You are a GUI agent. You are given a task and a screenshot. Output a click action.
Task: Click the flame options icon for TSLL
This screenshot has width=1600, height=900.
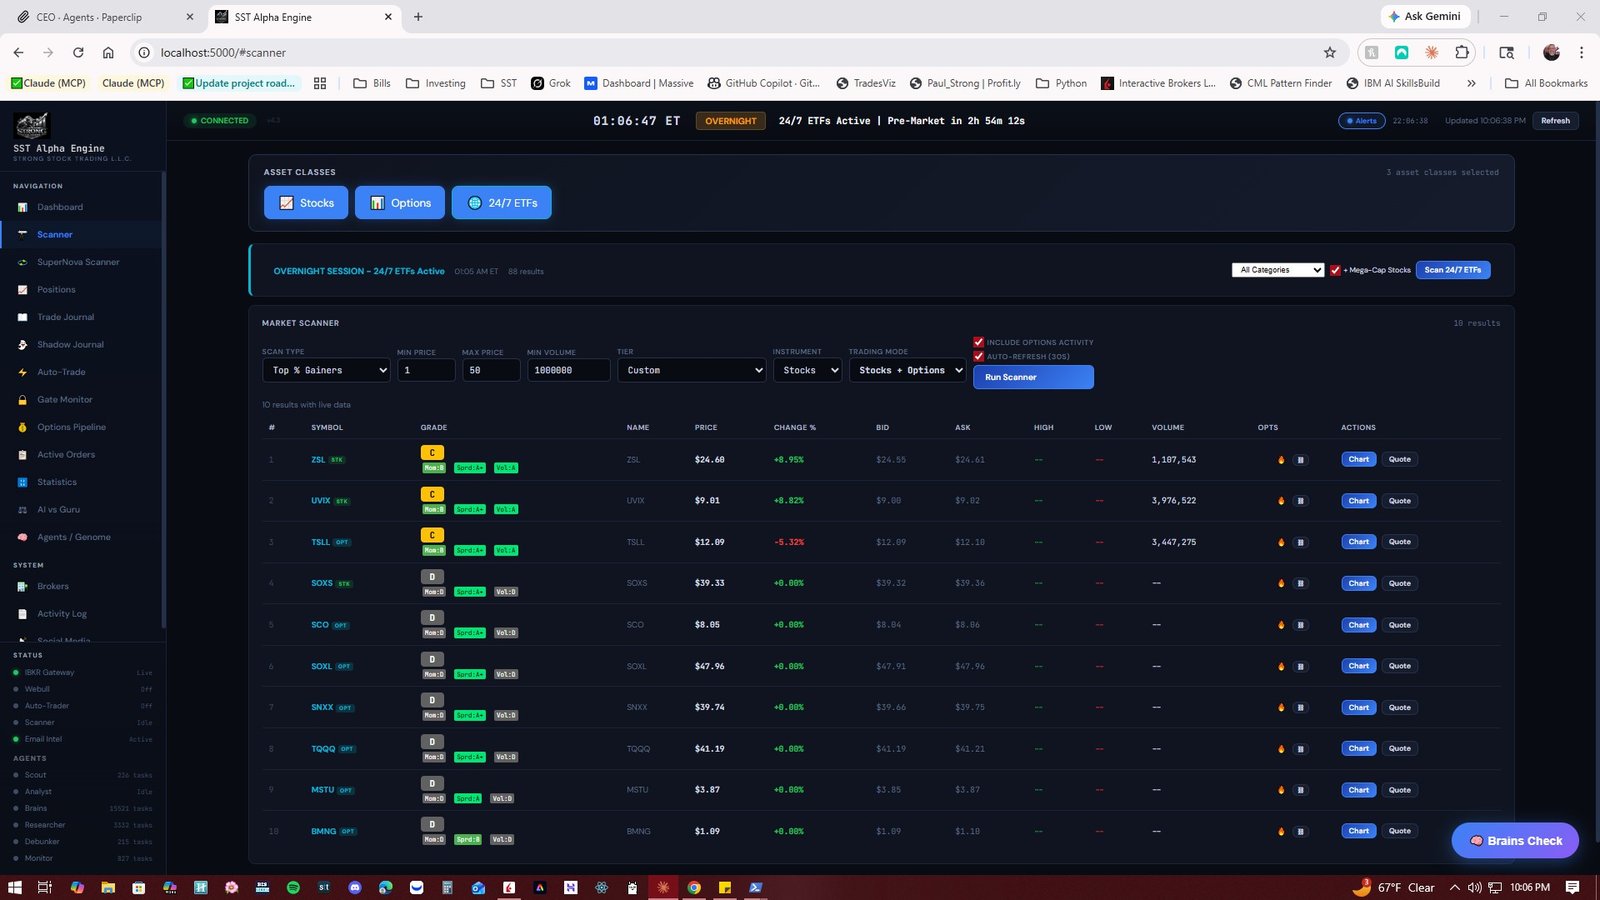[x=1281, y=542]
